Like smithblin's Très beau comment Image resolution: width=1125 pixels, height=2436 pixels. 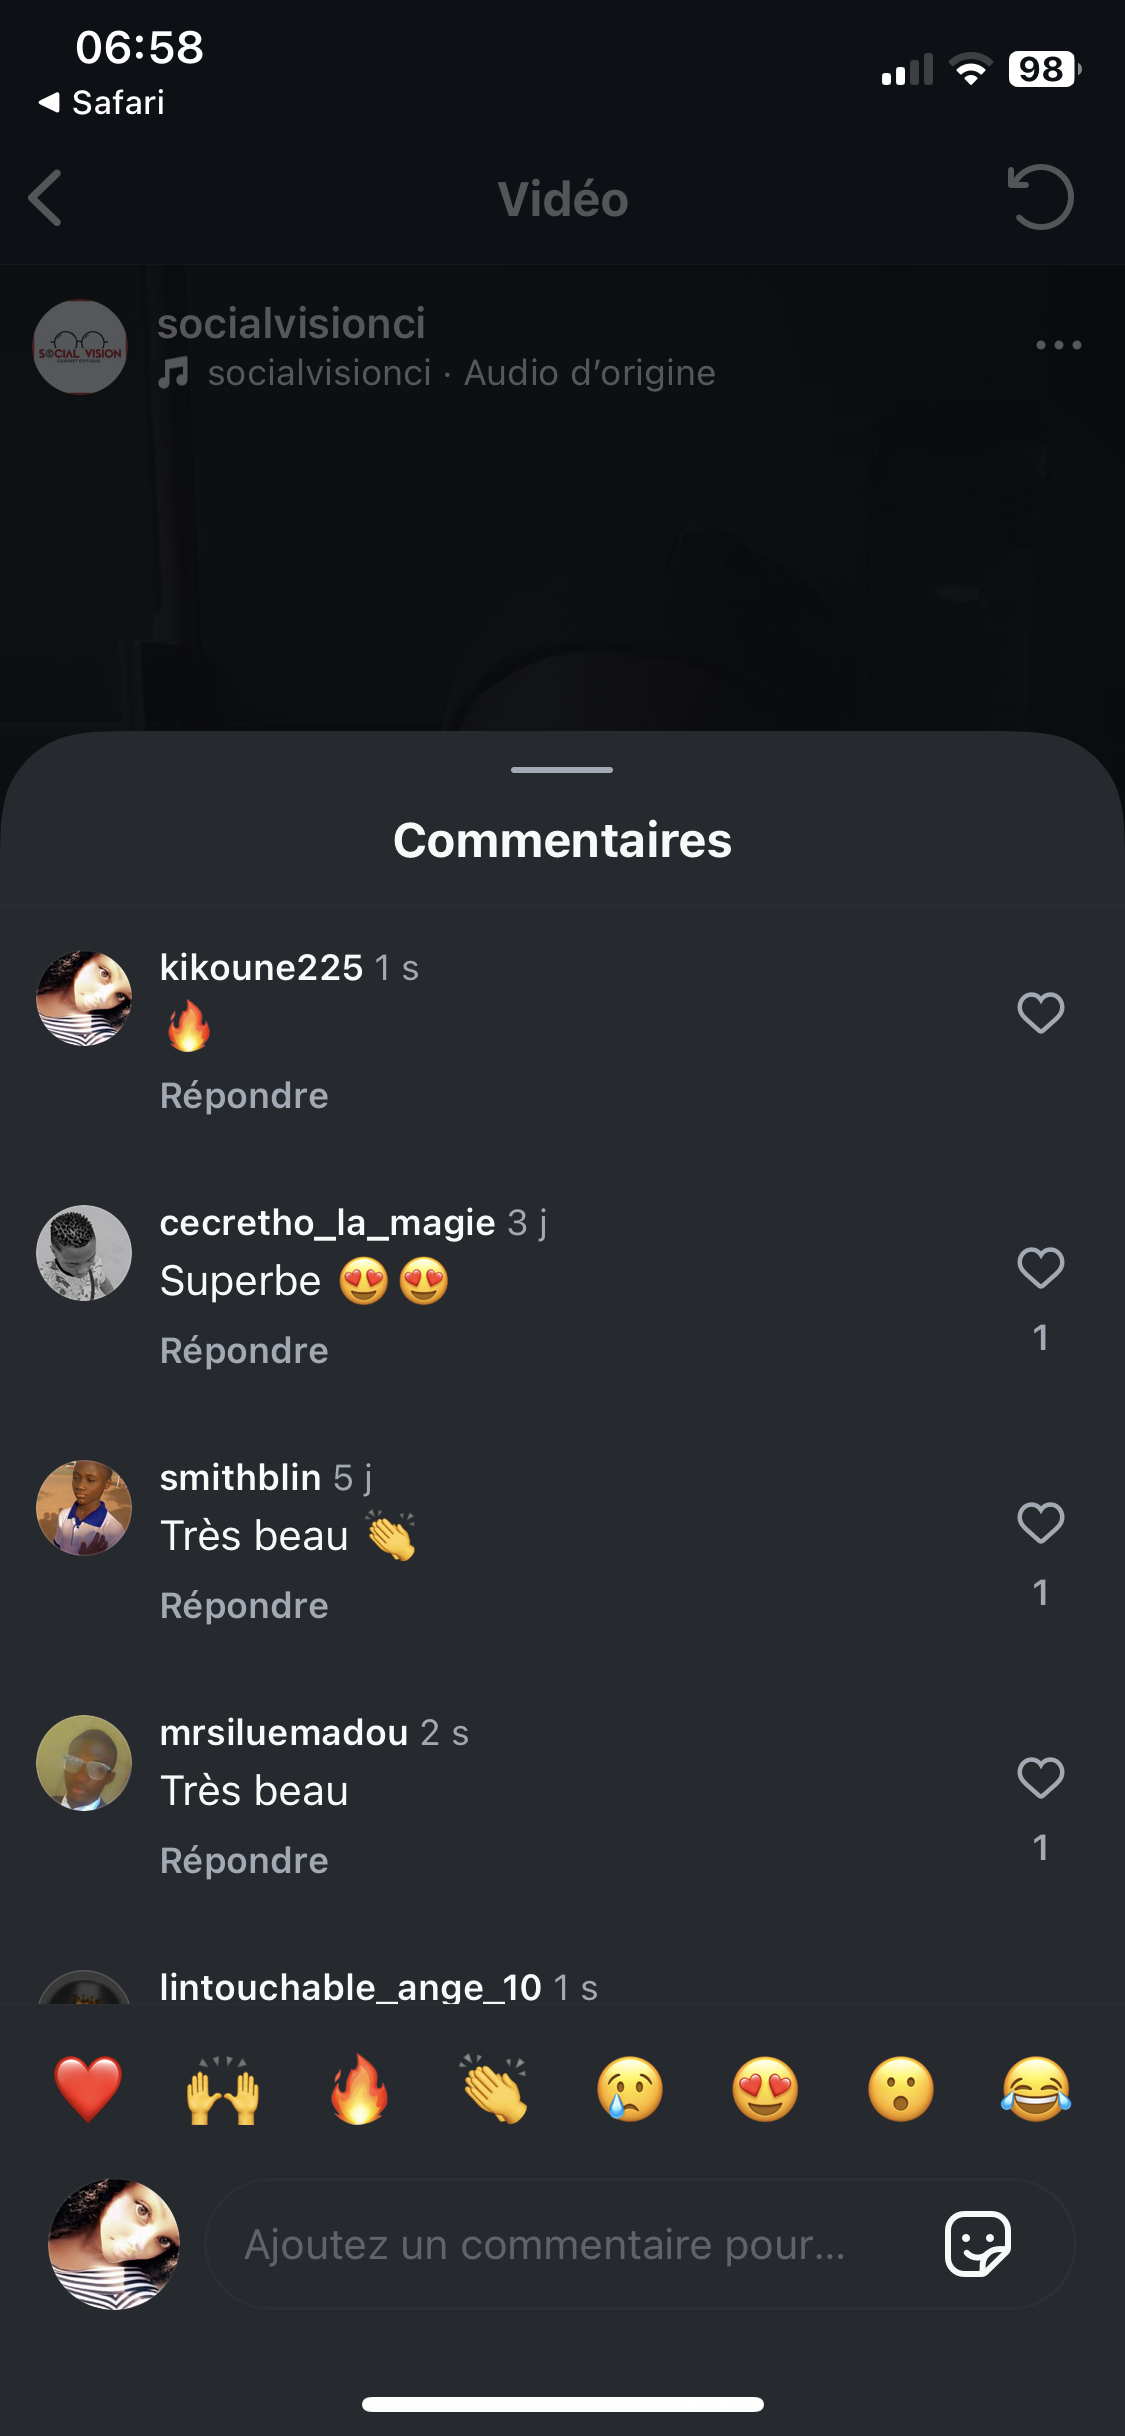point(1040,1523)
